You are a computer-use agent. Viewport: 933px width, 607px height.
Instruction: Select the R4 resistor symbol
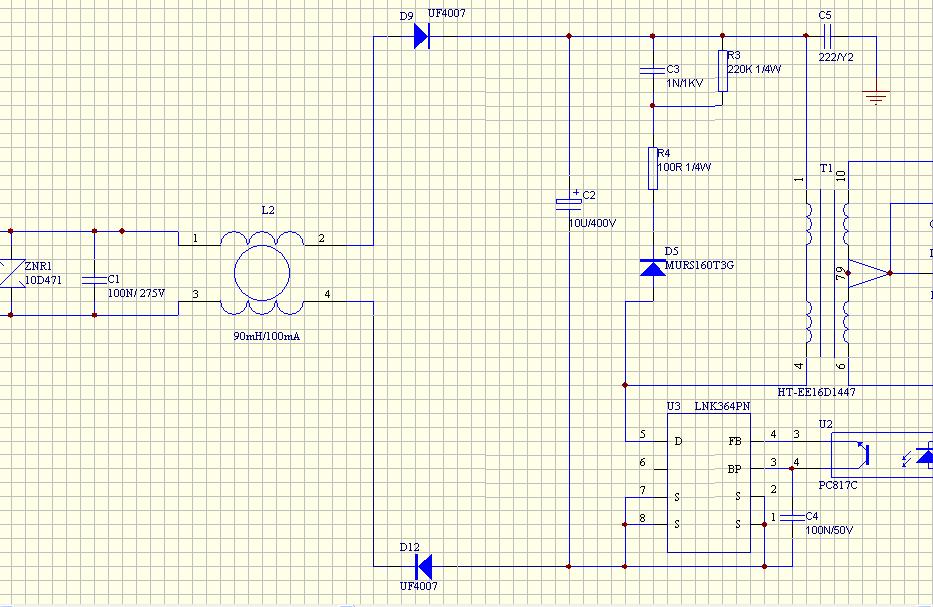point(653,169)
